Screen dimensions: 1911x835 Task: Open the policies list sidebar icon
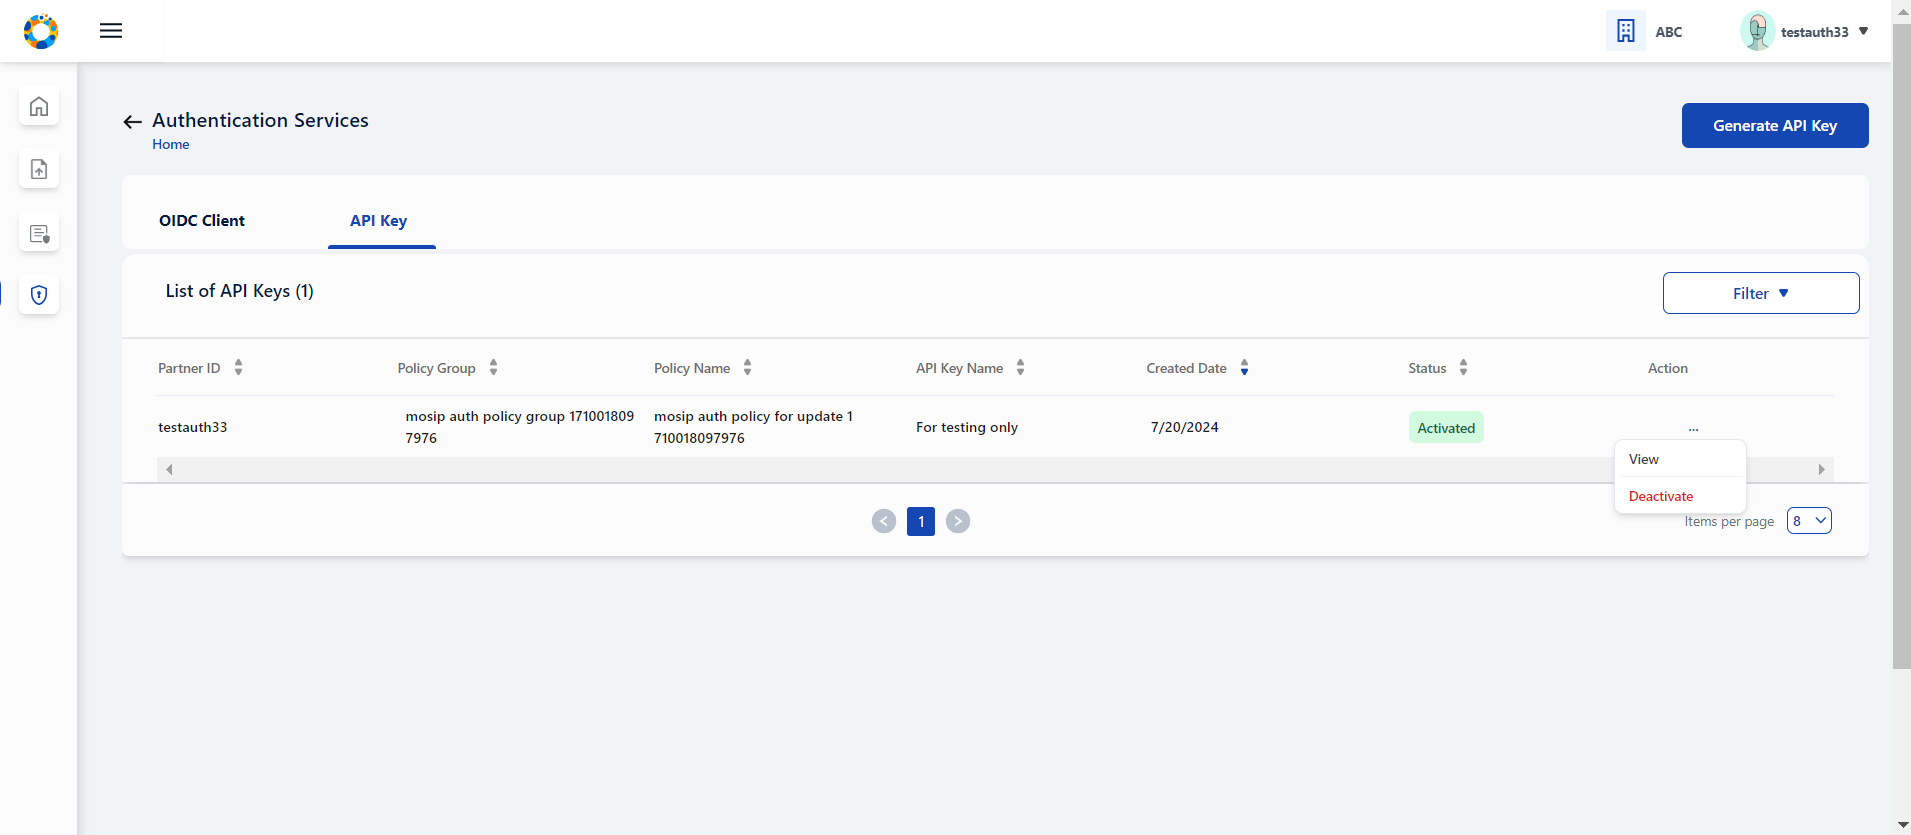click(x=39, y=233)
